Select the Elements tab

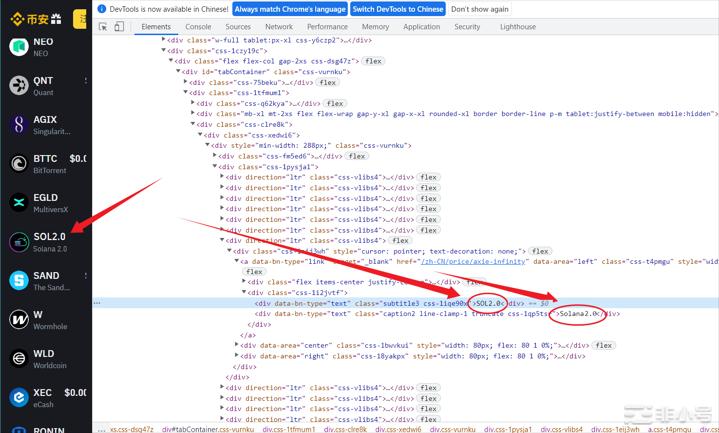coord(156,27)
